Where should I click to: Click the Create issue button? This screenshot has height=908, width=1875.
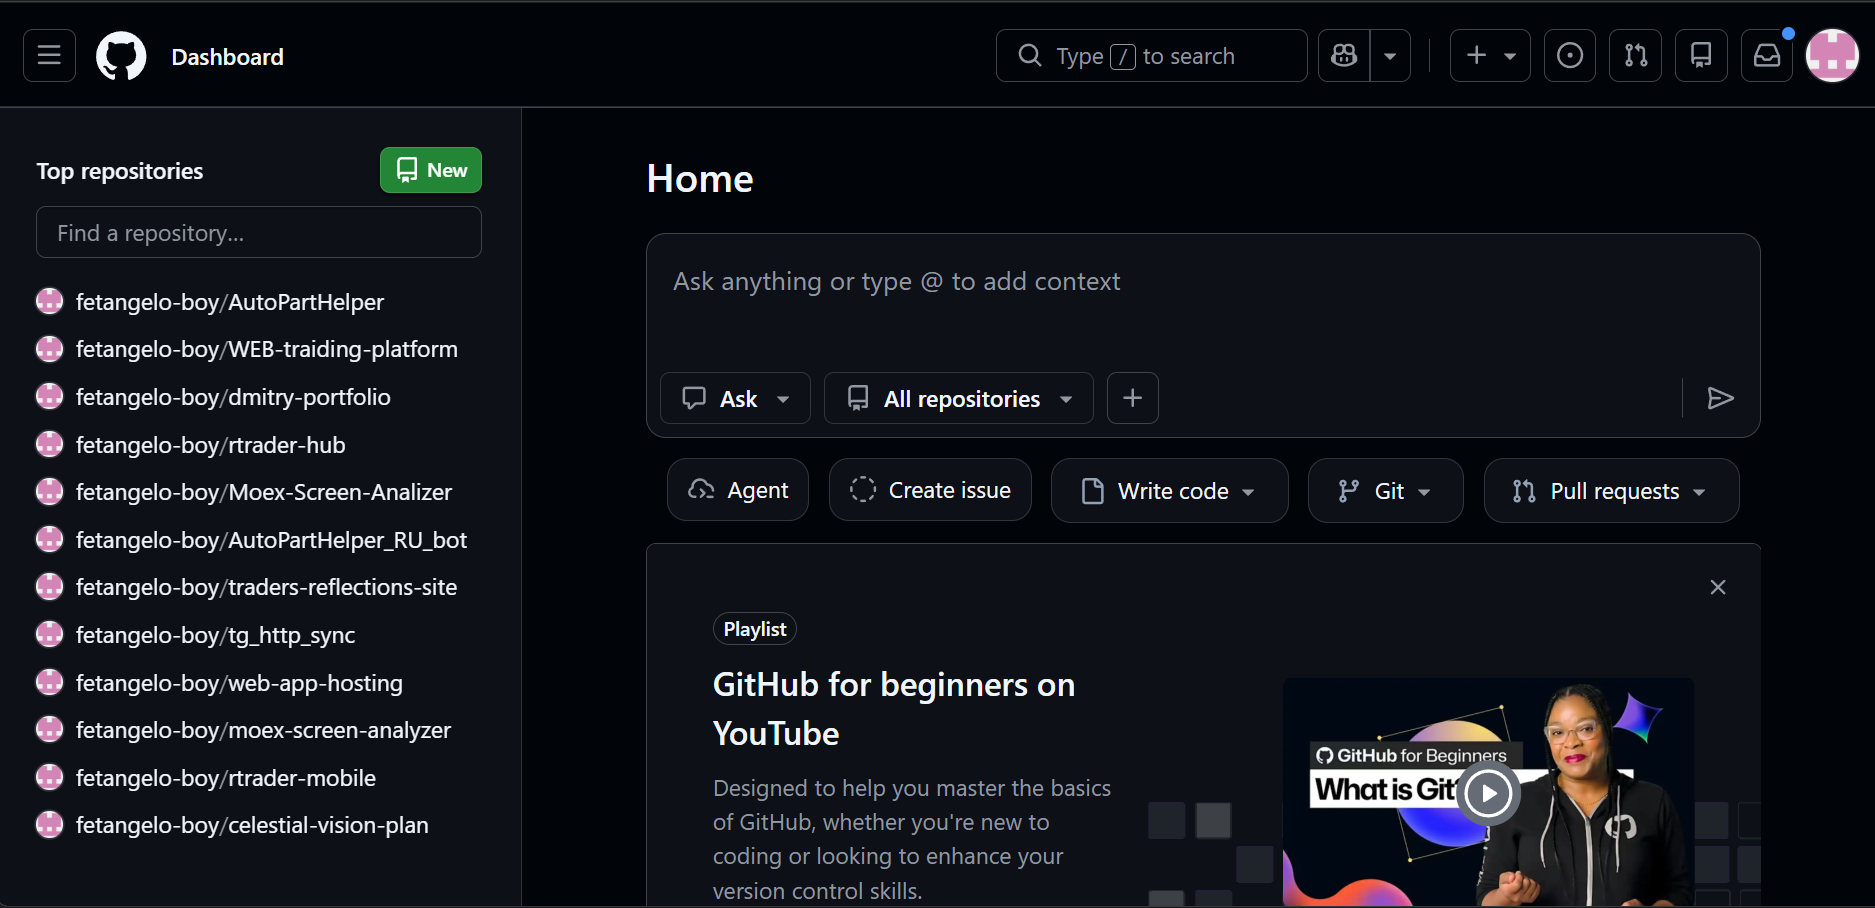click(x=929, y=489)
